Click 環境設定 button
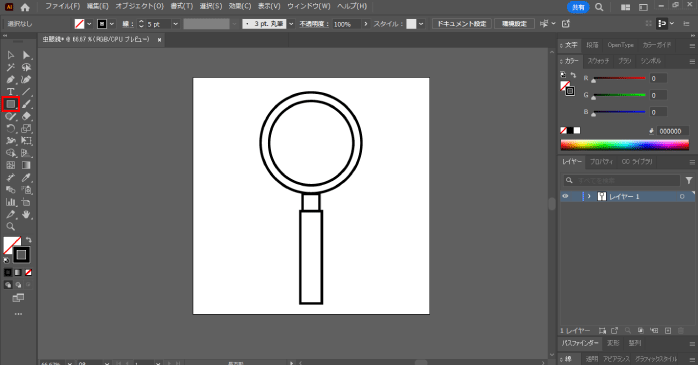Image resolution: width=698 pixels, height=365 pixels. 515,24
